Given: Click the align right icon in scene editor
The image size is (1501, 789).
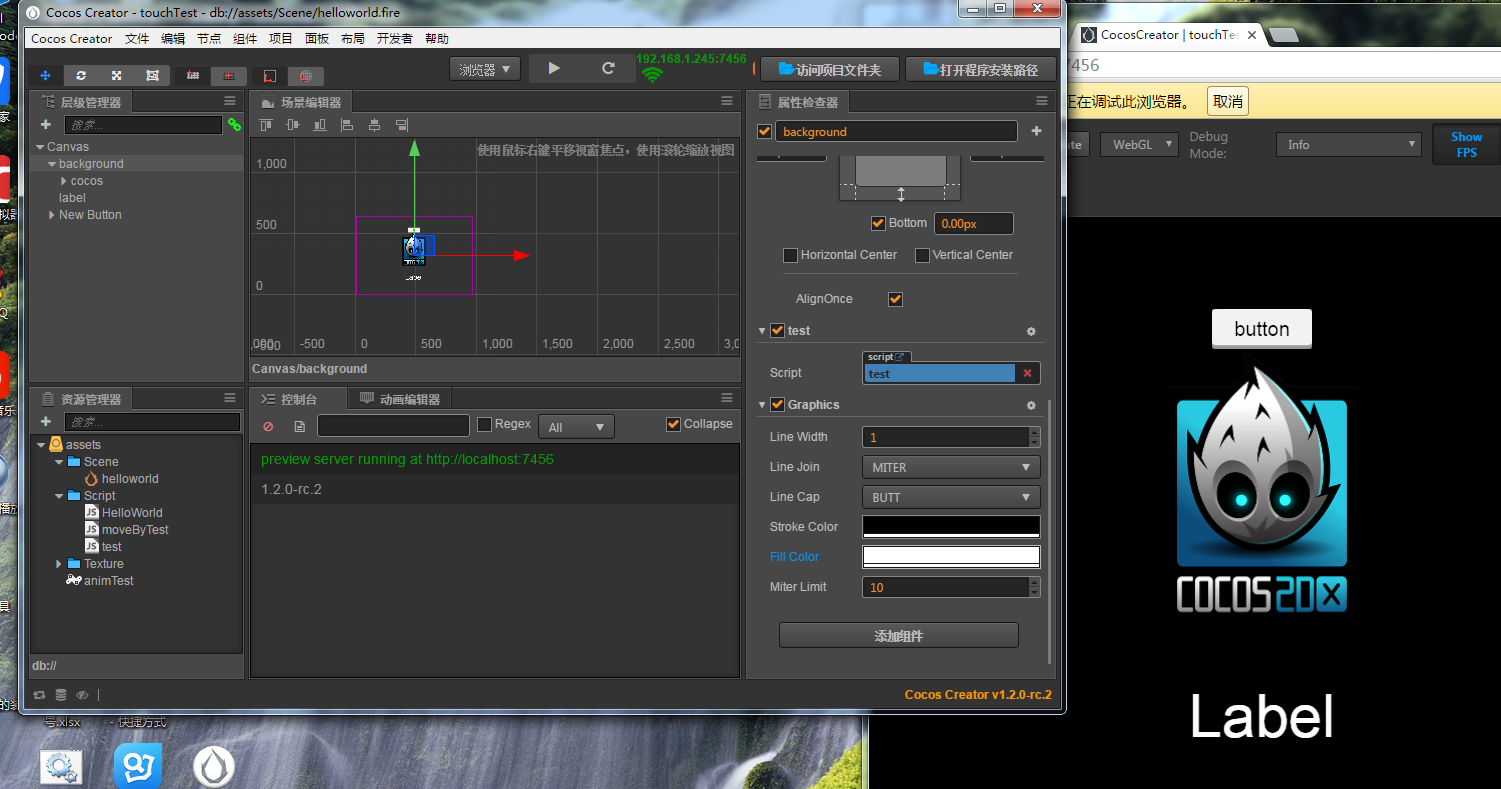Looking at the screenshot, I should (x=401, y=125).
